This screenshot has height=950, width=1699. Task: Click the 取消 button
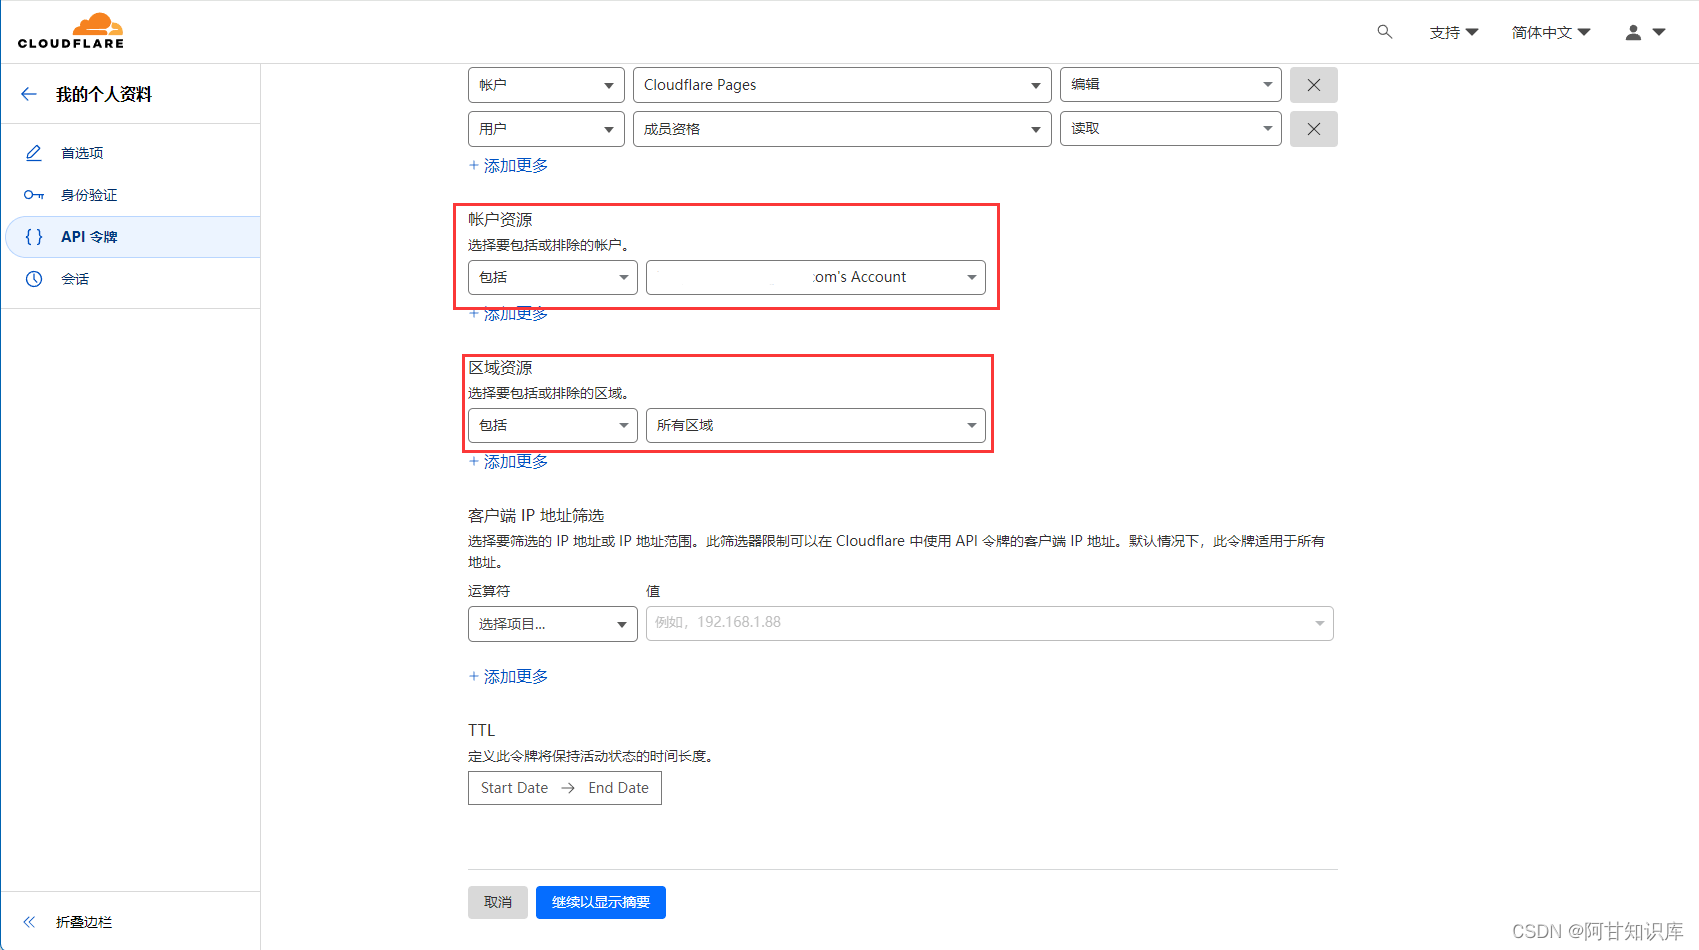498,902
